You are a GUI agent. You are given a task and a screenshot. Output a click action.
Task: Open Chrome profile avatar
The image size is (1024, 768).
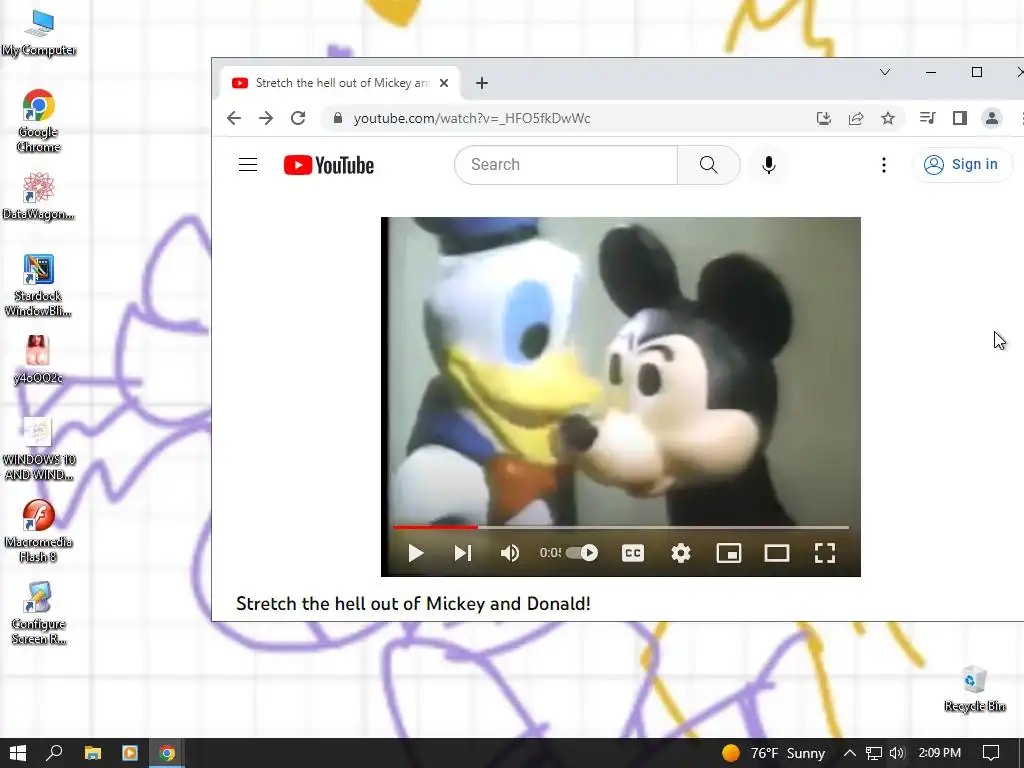click(x=991, y=118)
